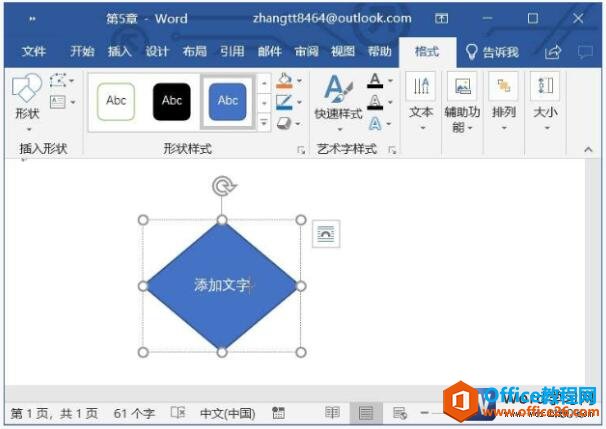Click the Share icon in ribbon header
Image resolution: width=606 pixels, height=429 pixels.
(553, 52)
